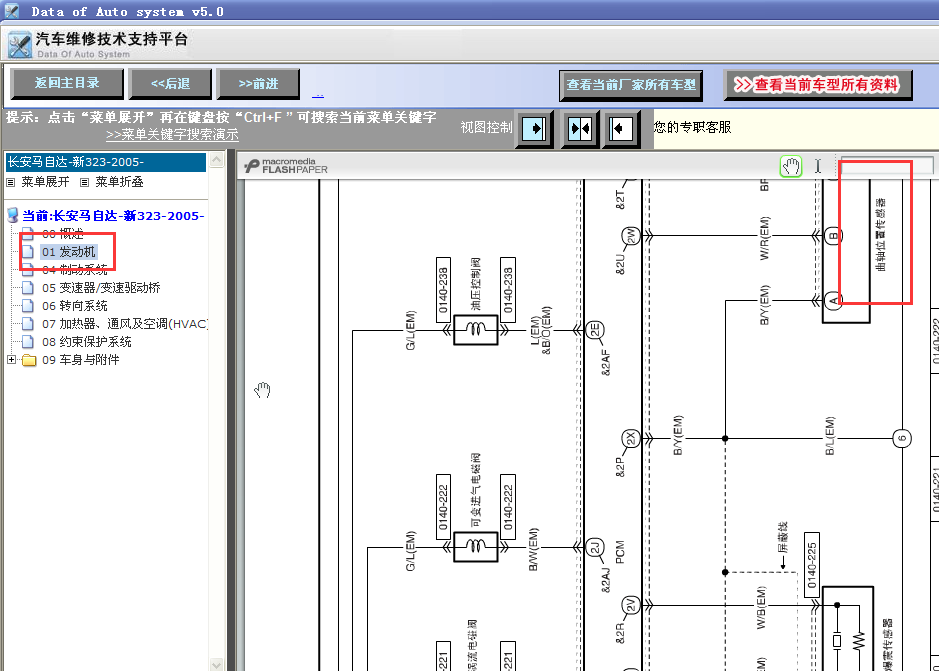Open the >>菜单关键字搜索演示 link
This screenshot has width=939, height=671.
[x=172, y=135]
